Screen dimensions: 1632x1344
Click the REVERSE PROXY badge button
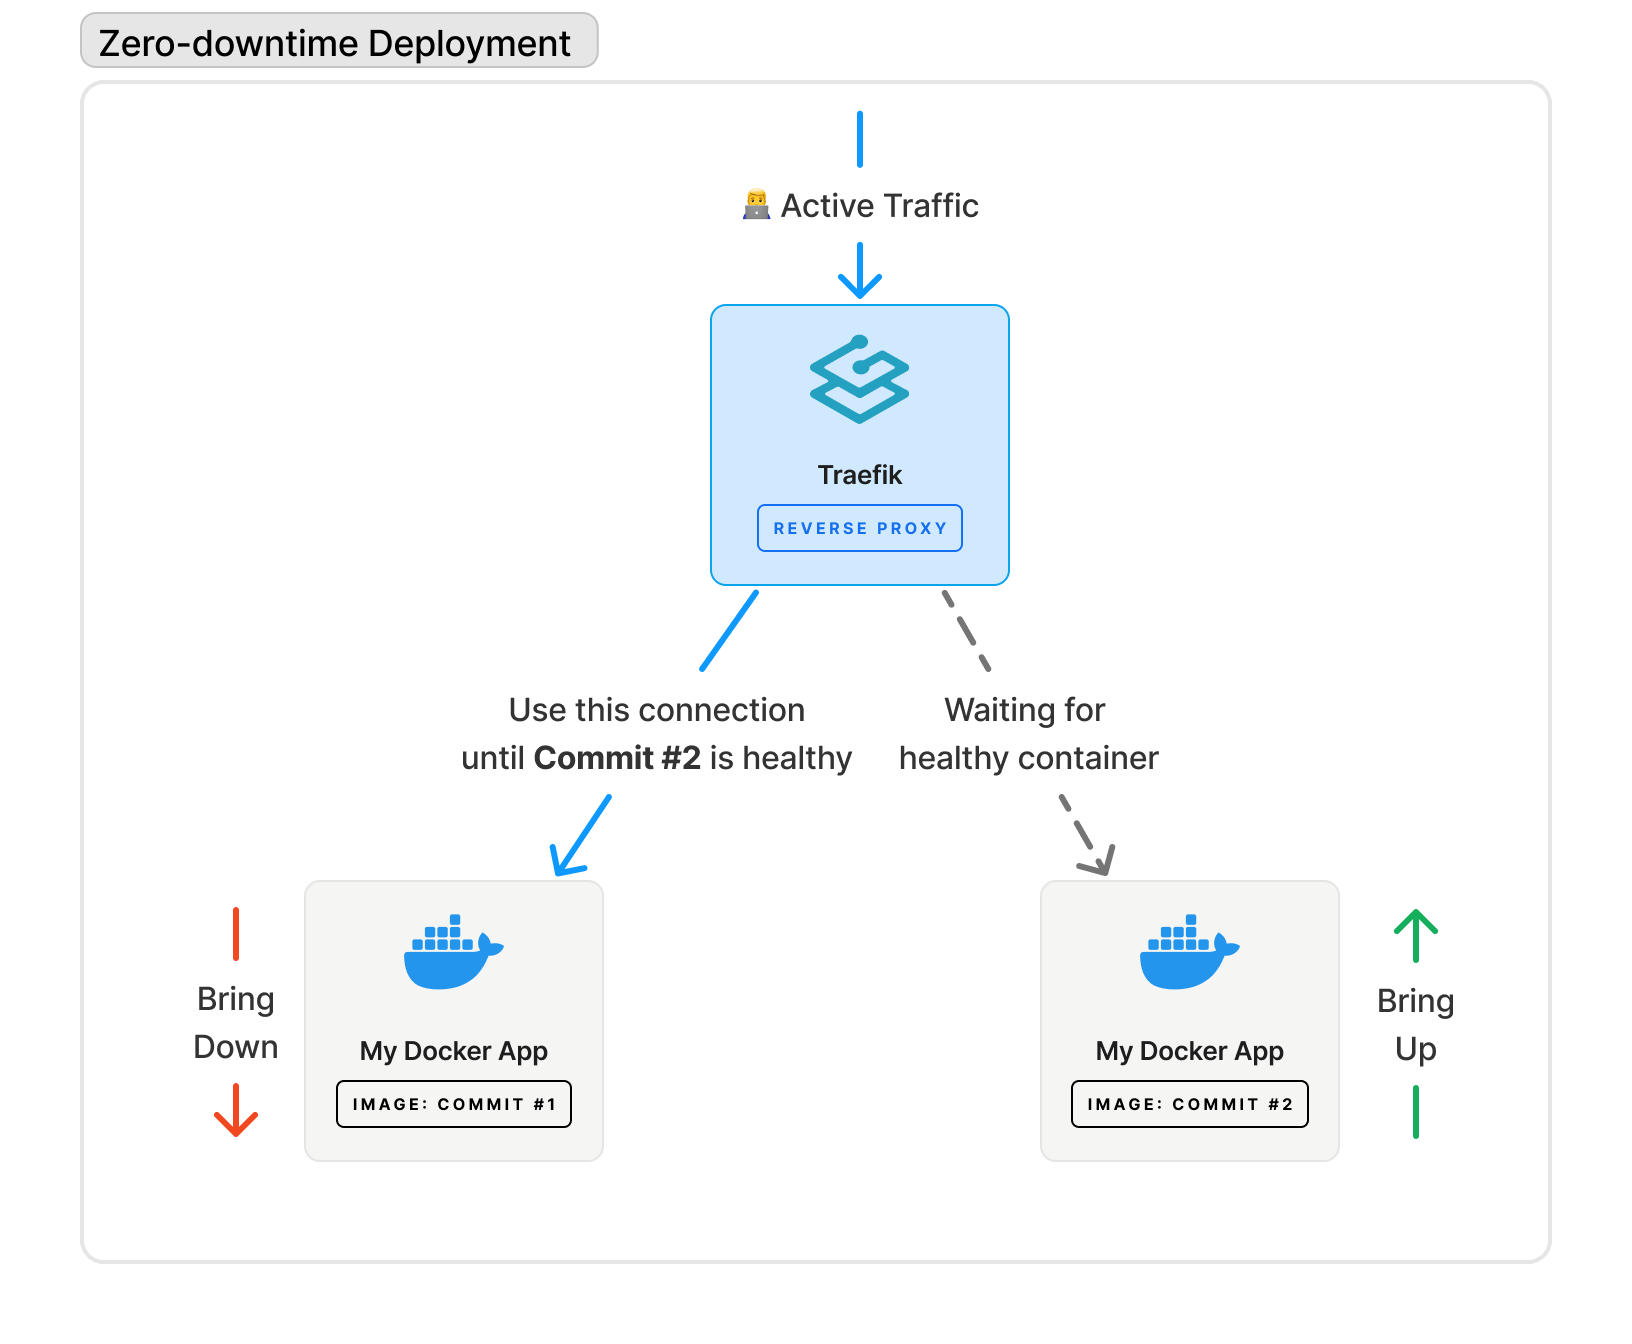859,528
